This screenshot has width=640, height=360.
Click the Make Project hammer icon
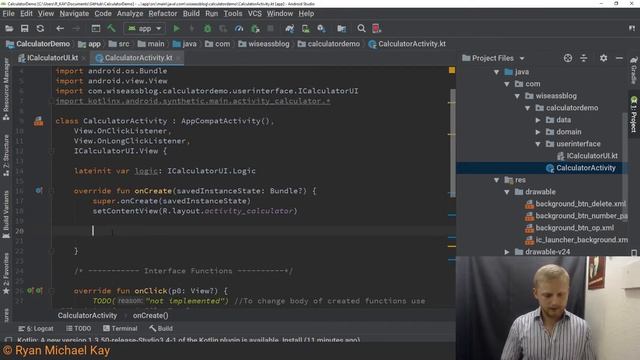coord(111,28)
